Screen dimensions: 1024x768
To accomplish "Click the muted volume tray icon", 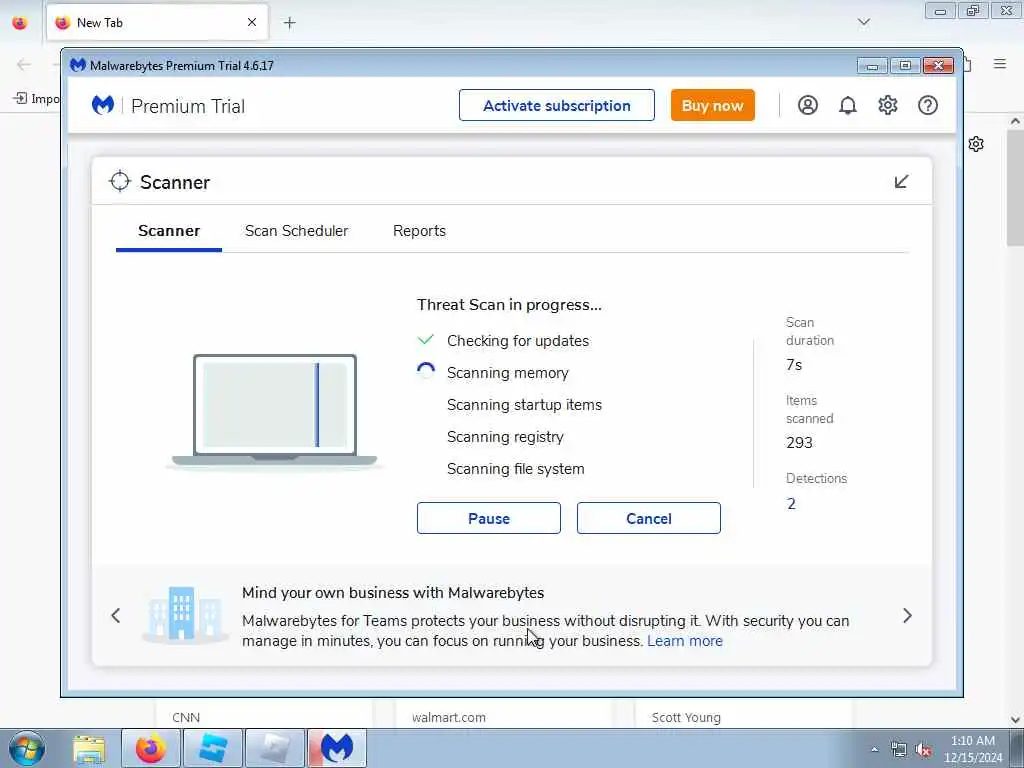I will click(923, 750).
